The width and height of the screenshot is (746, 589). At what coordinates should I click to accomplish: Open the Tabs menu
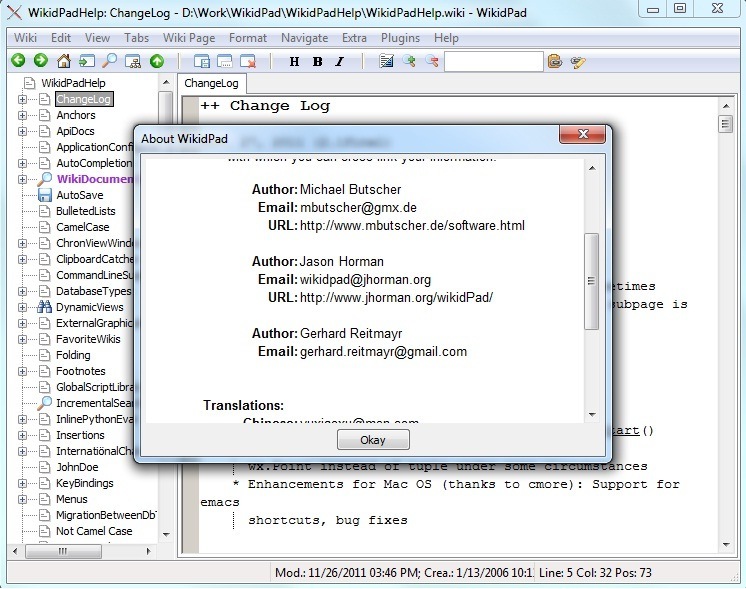point(137,38)
